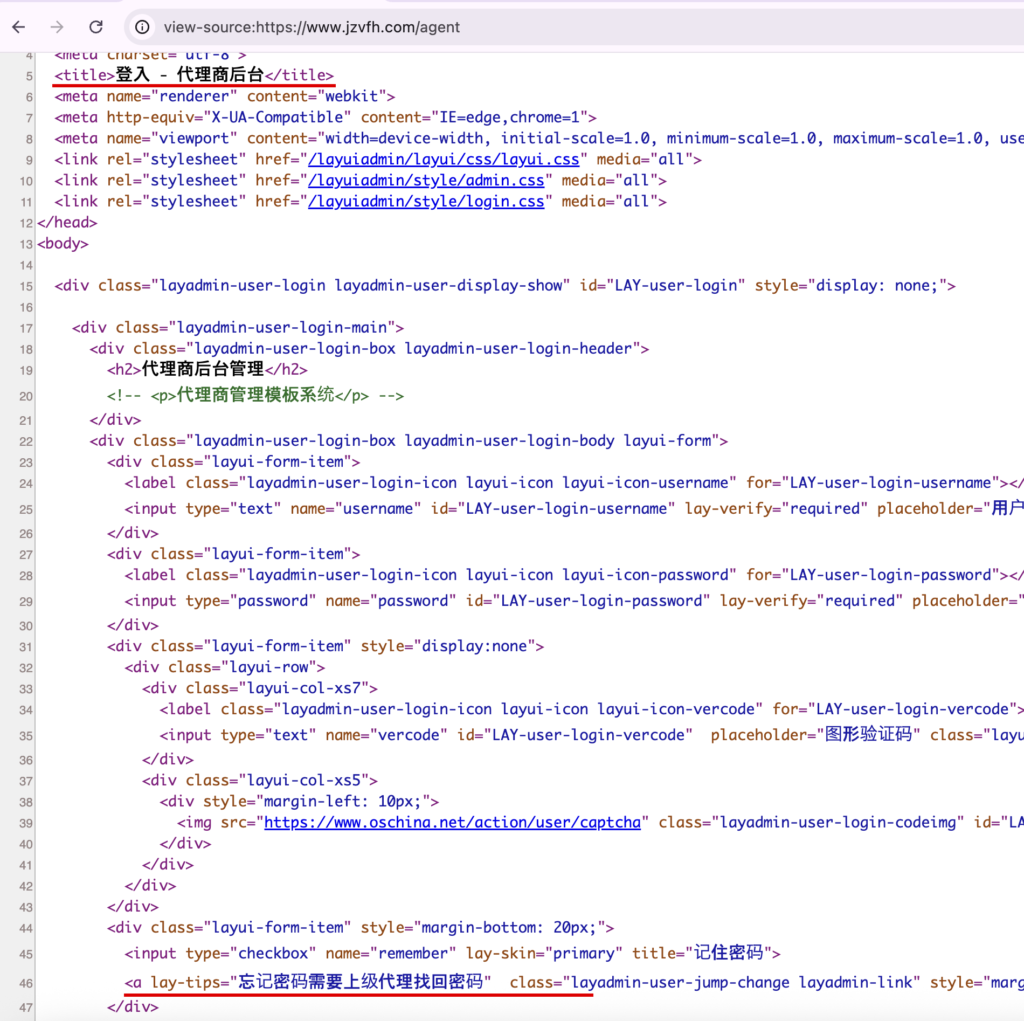Viewport: 1024px width, 1021px height.
Task: Click the id value LAY-user-login-username
Action: 566,508
